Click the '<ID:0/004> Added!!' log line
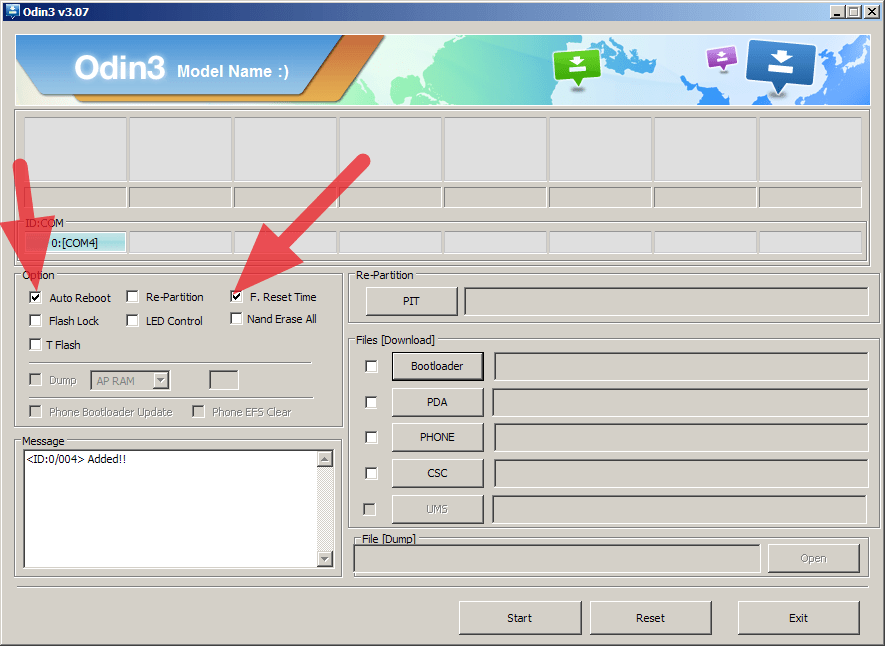 tap(76, 459)
